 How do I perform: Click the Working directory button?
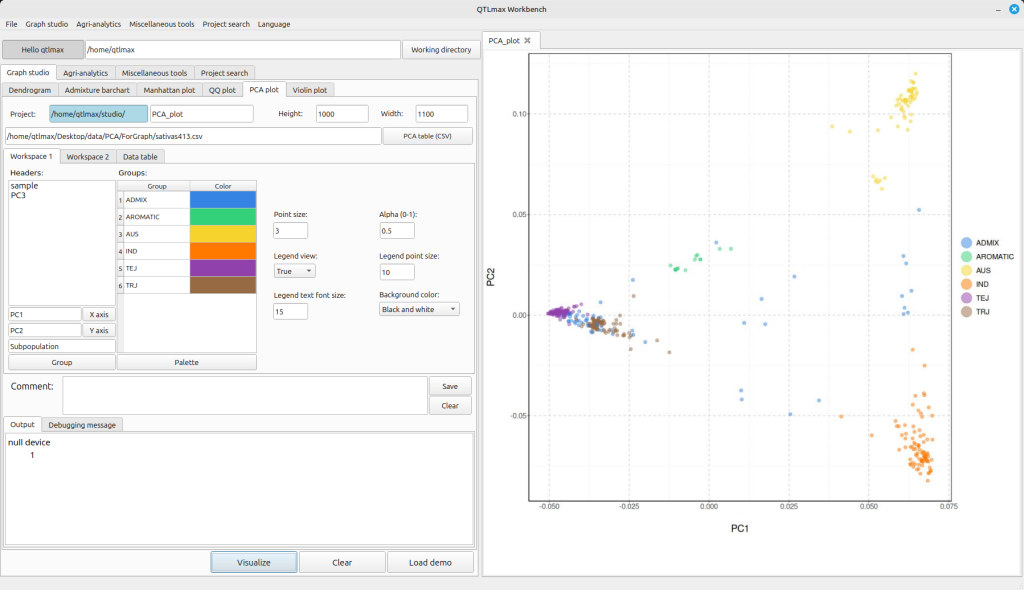point(441,49)
